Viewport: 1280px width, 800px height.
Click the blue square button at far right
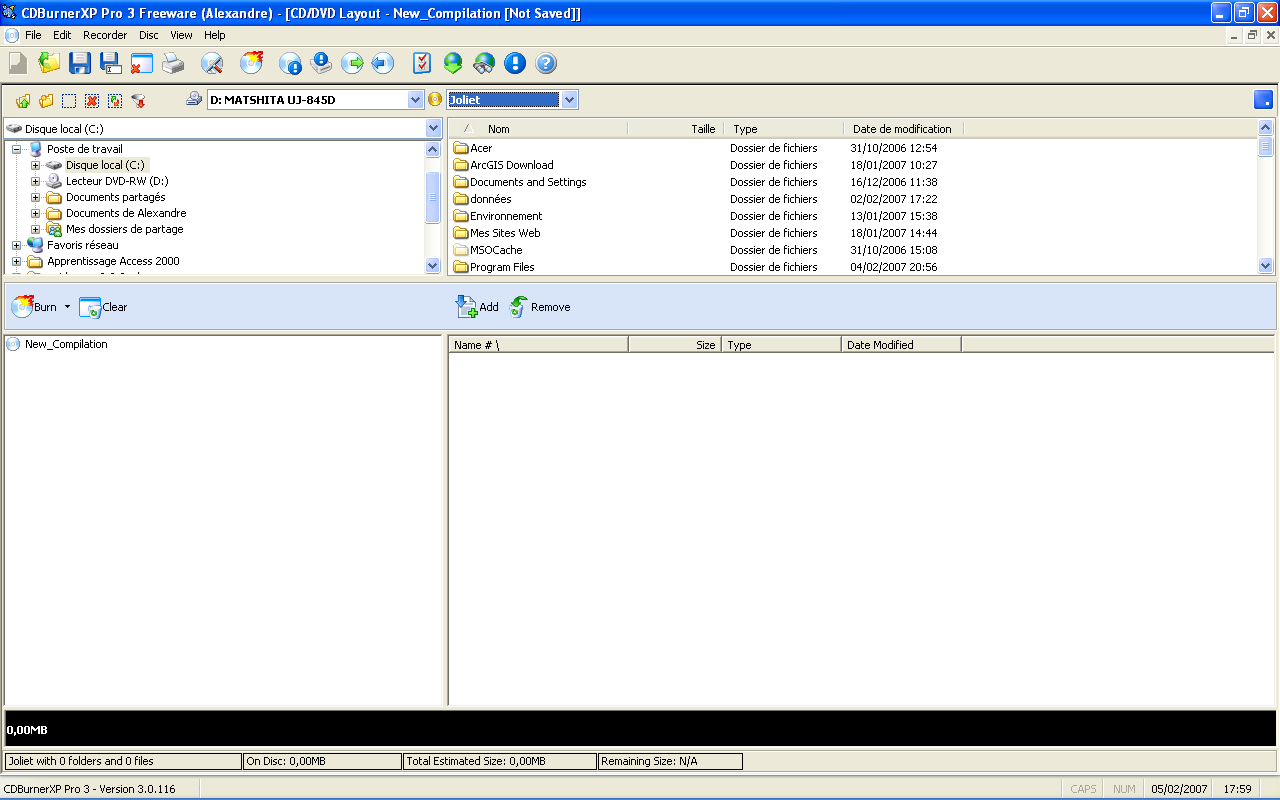click(x=1263, y=99)
